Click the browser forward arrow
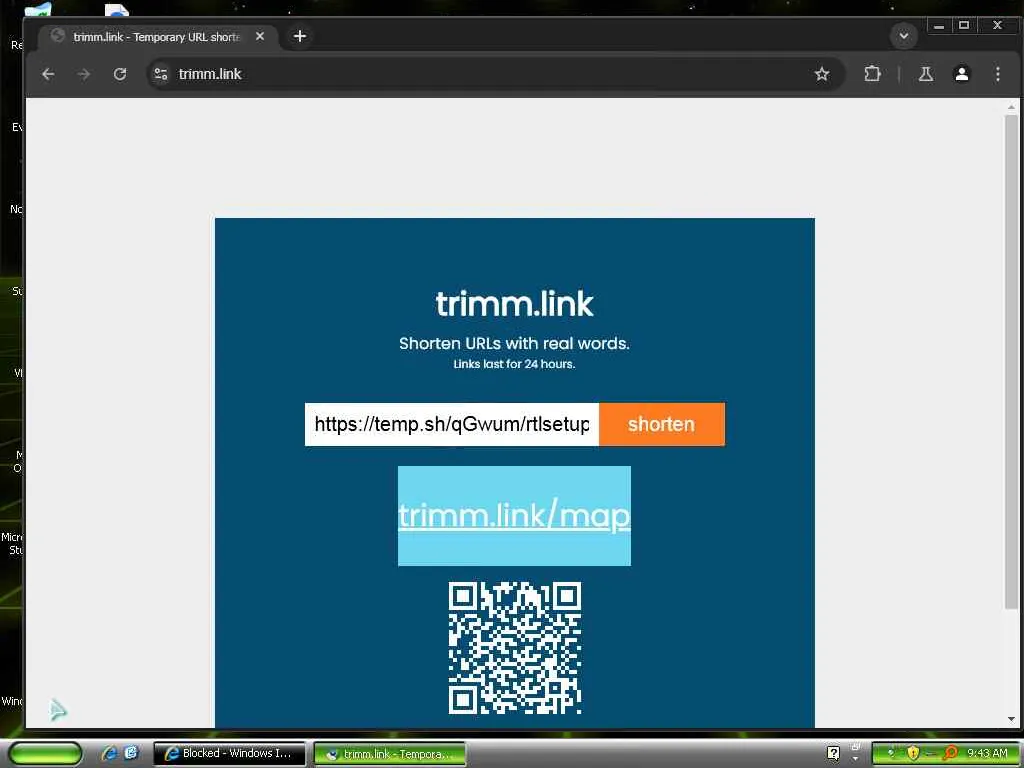 click(84, 74)
